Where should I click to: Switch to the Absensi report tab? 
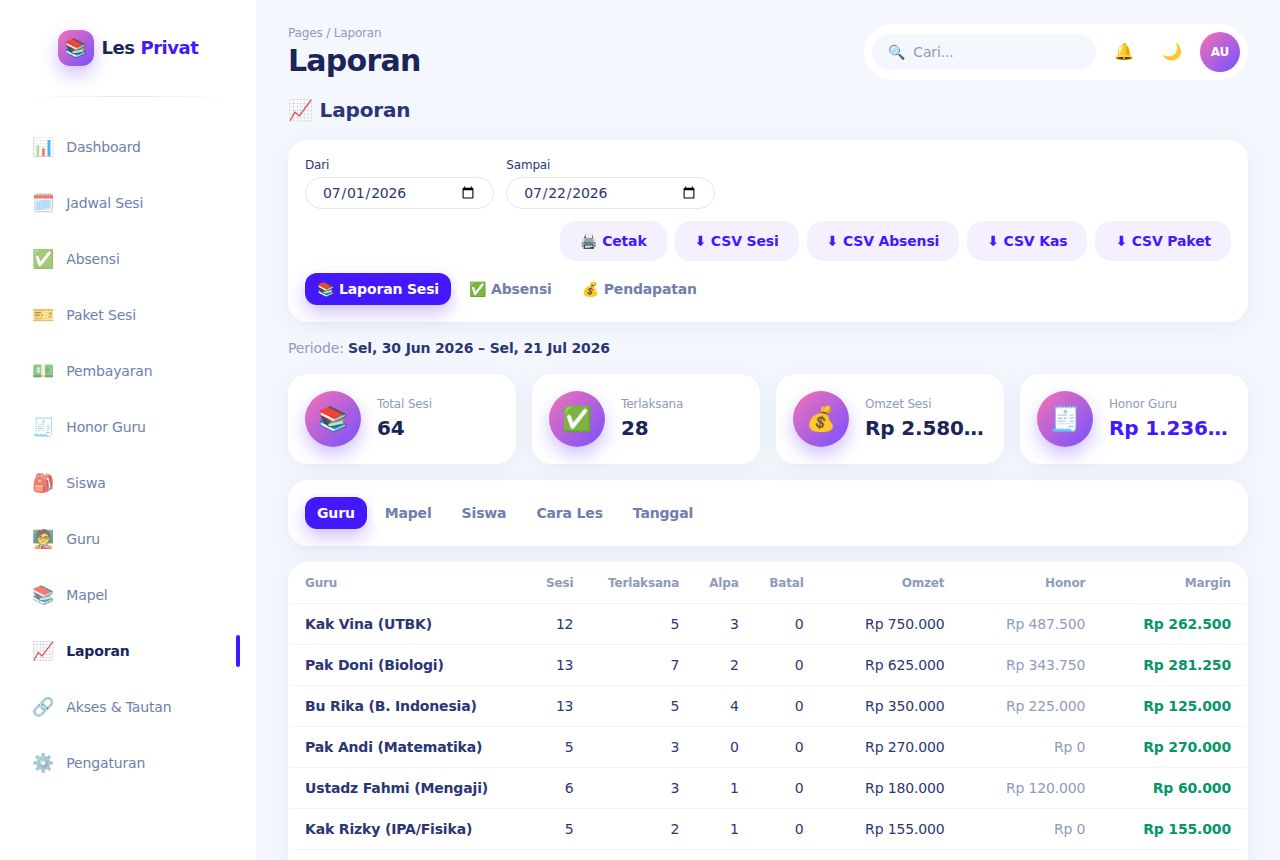pos(510,289)
